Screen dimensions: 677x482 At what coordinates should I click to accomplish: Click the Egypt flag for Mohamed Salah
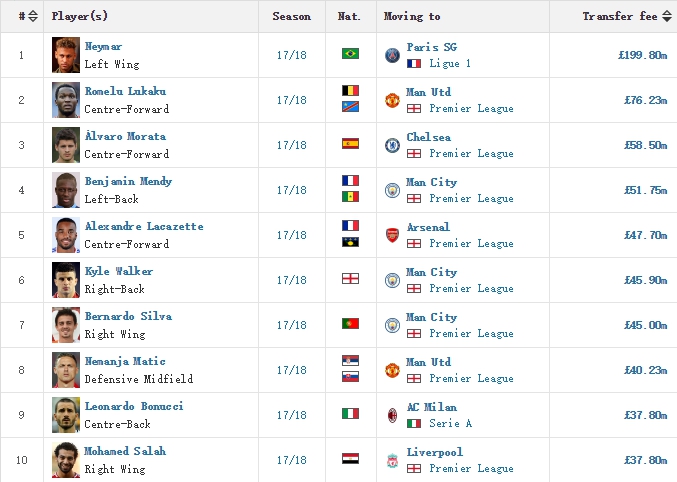[x=350, y=459]
